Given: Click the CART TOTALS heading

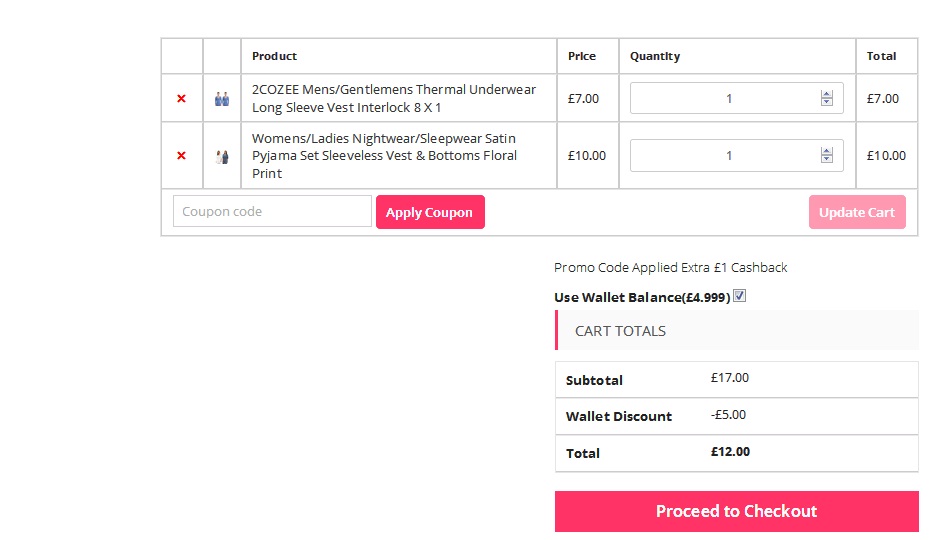Looking at the screenshot, I should pyautogui.click(x=620, y=331).
